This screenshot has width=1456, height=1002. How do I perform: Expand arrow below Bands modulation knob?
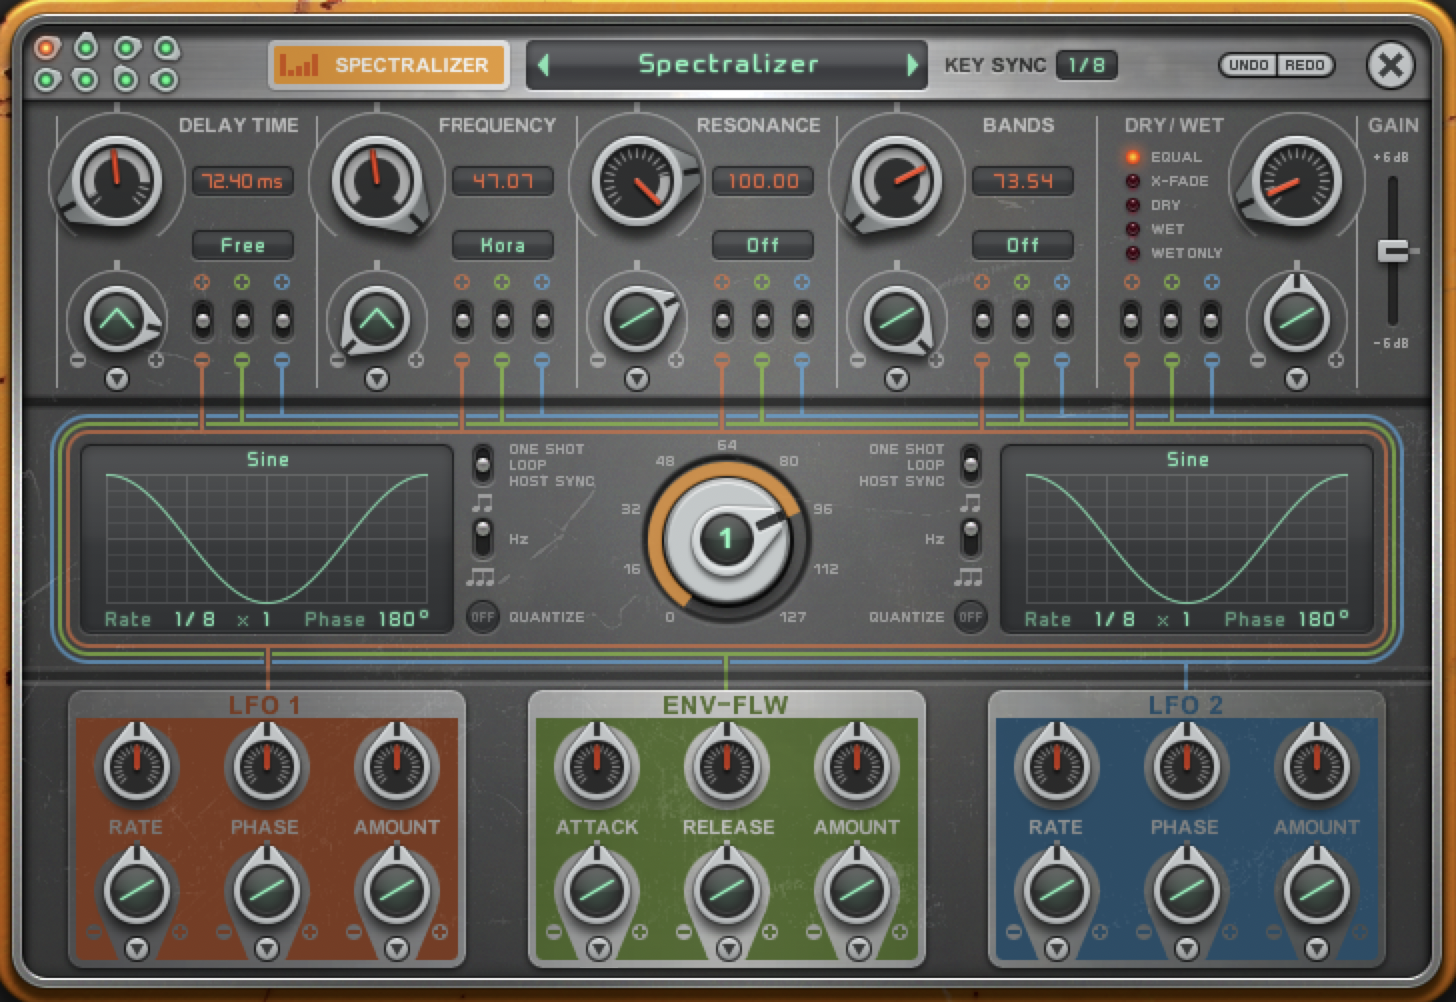897,379
